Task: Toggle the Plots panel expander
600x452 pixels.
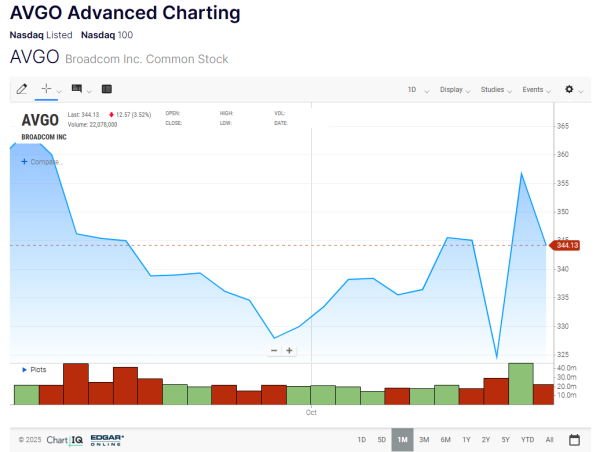Action: pos(34,369)
